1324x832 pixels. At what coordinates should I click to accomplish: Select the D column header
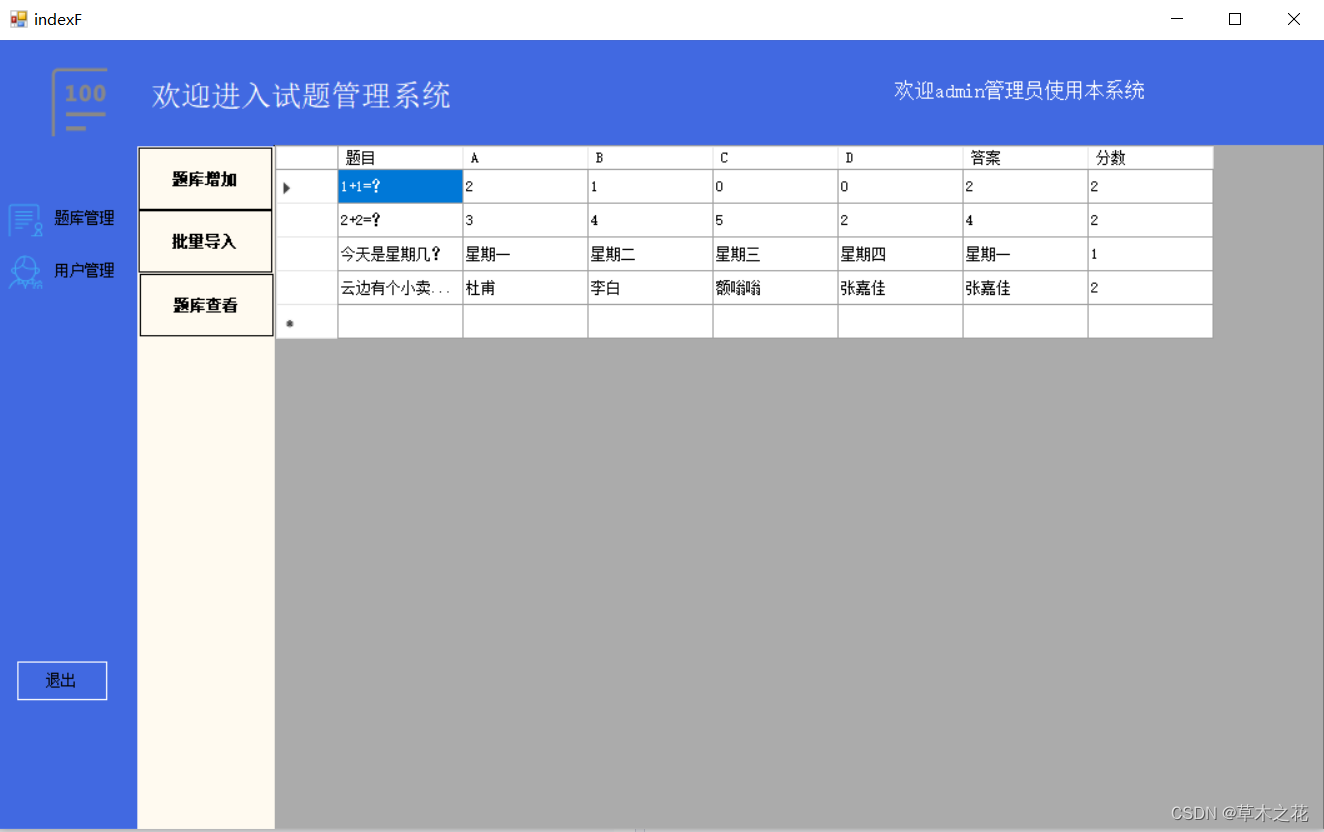[900, 158]
